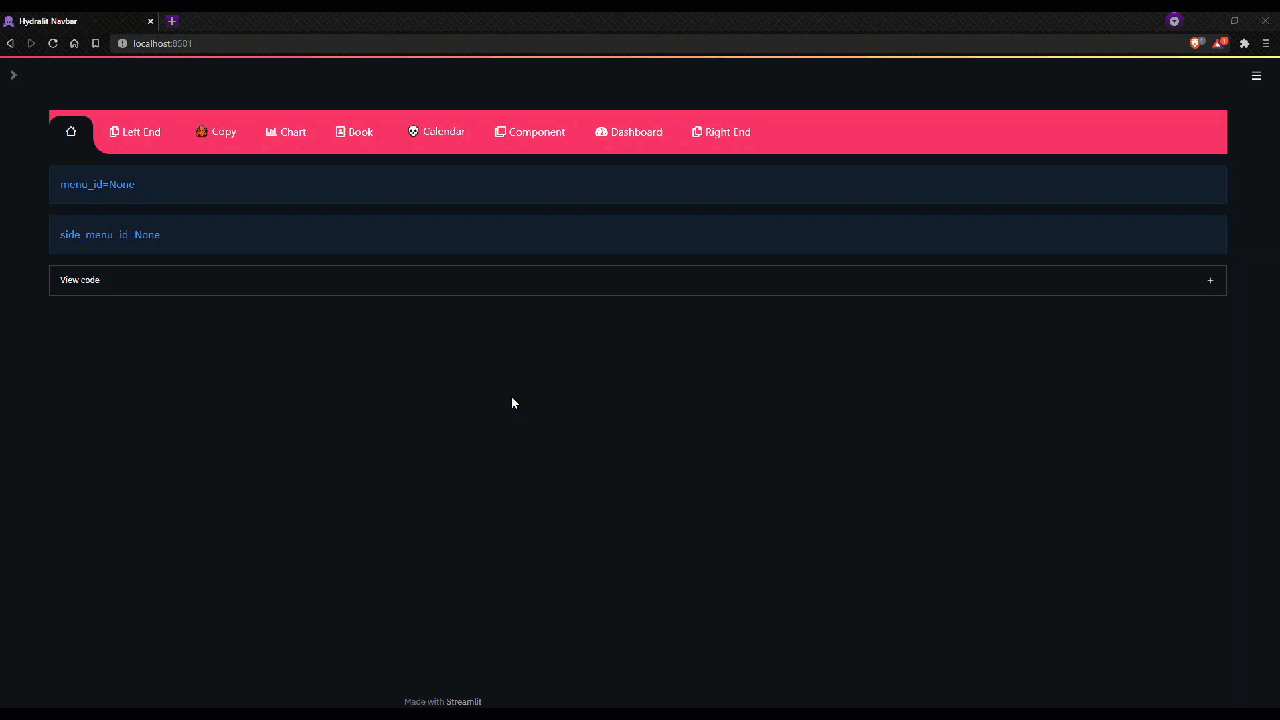Viewport: 1280px width, 720px height.
Task: Reload the page with the browser refresh button
Action: coord(53,44)
